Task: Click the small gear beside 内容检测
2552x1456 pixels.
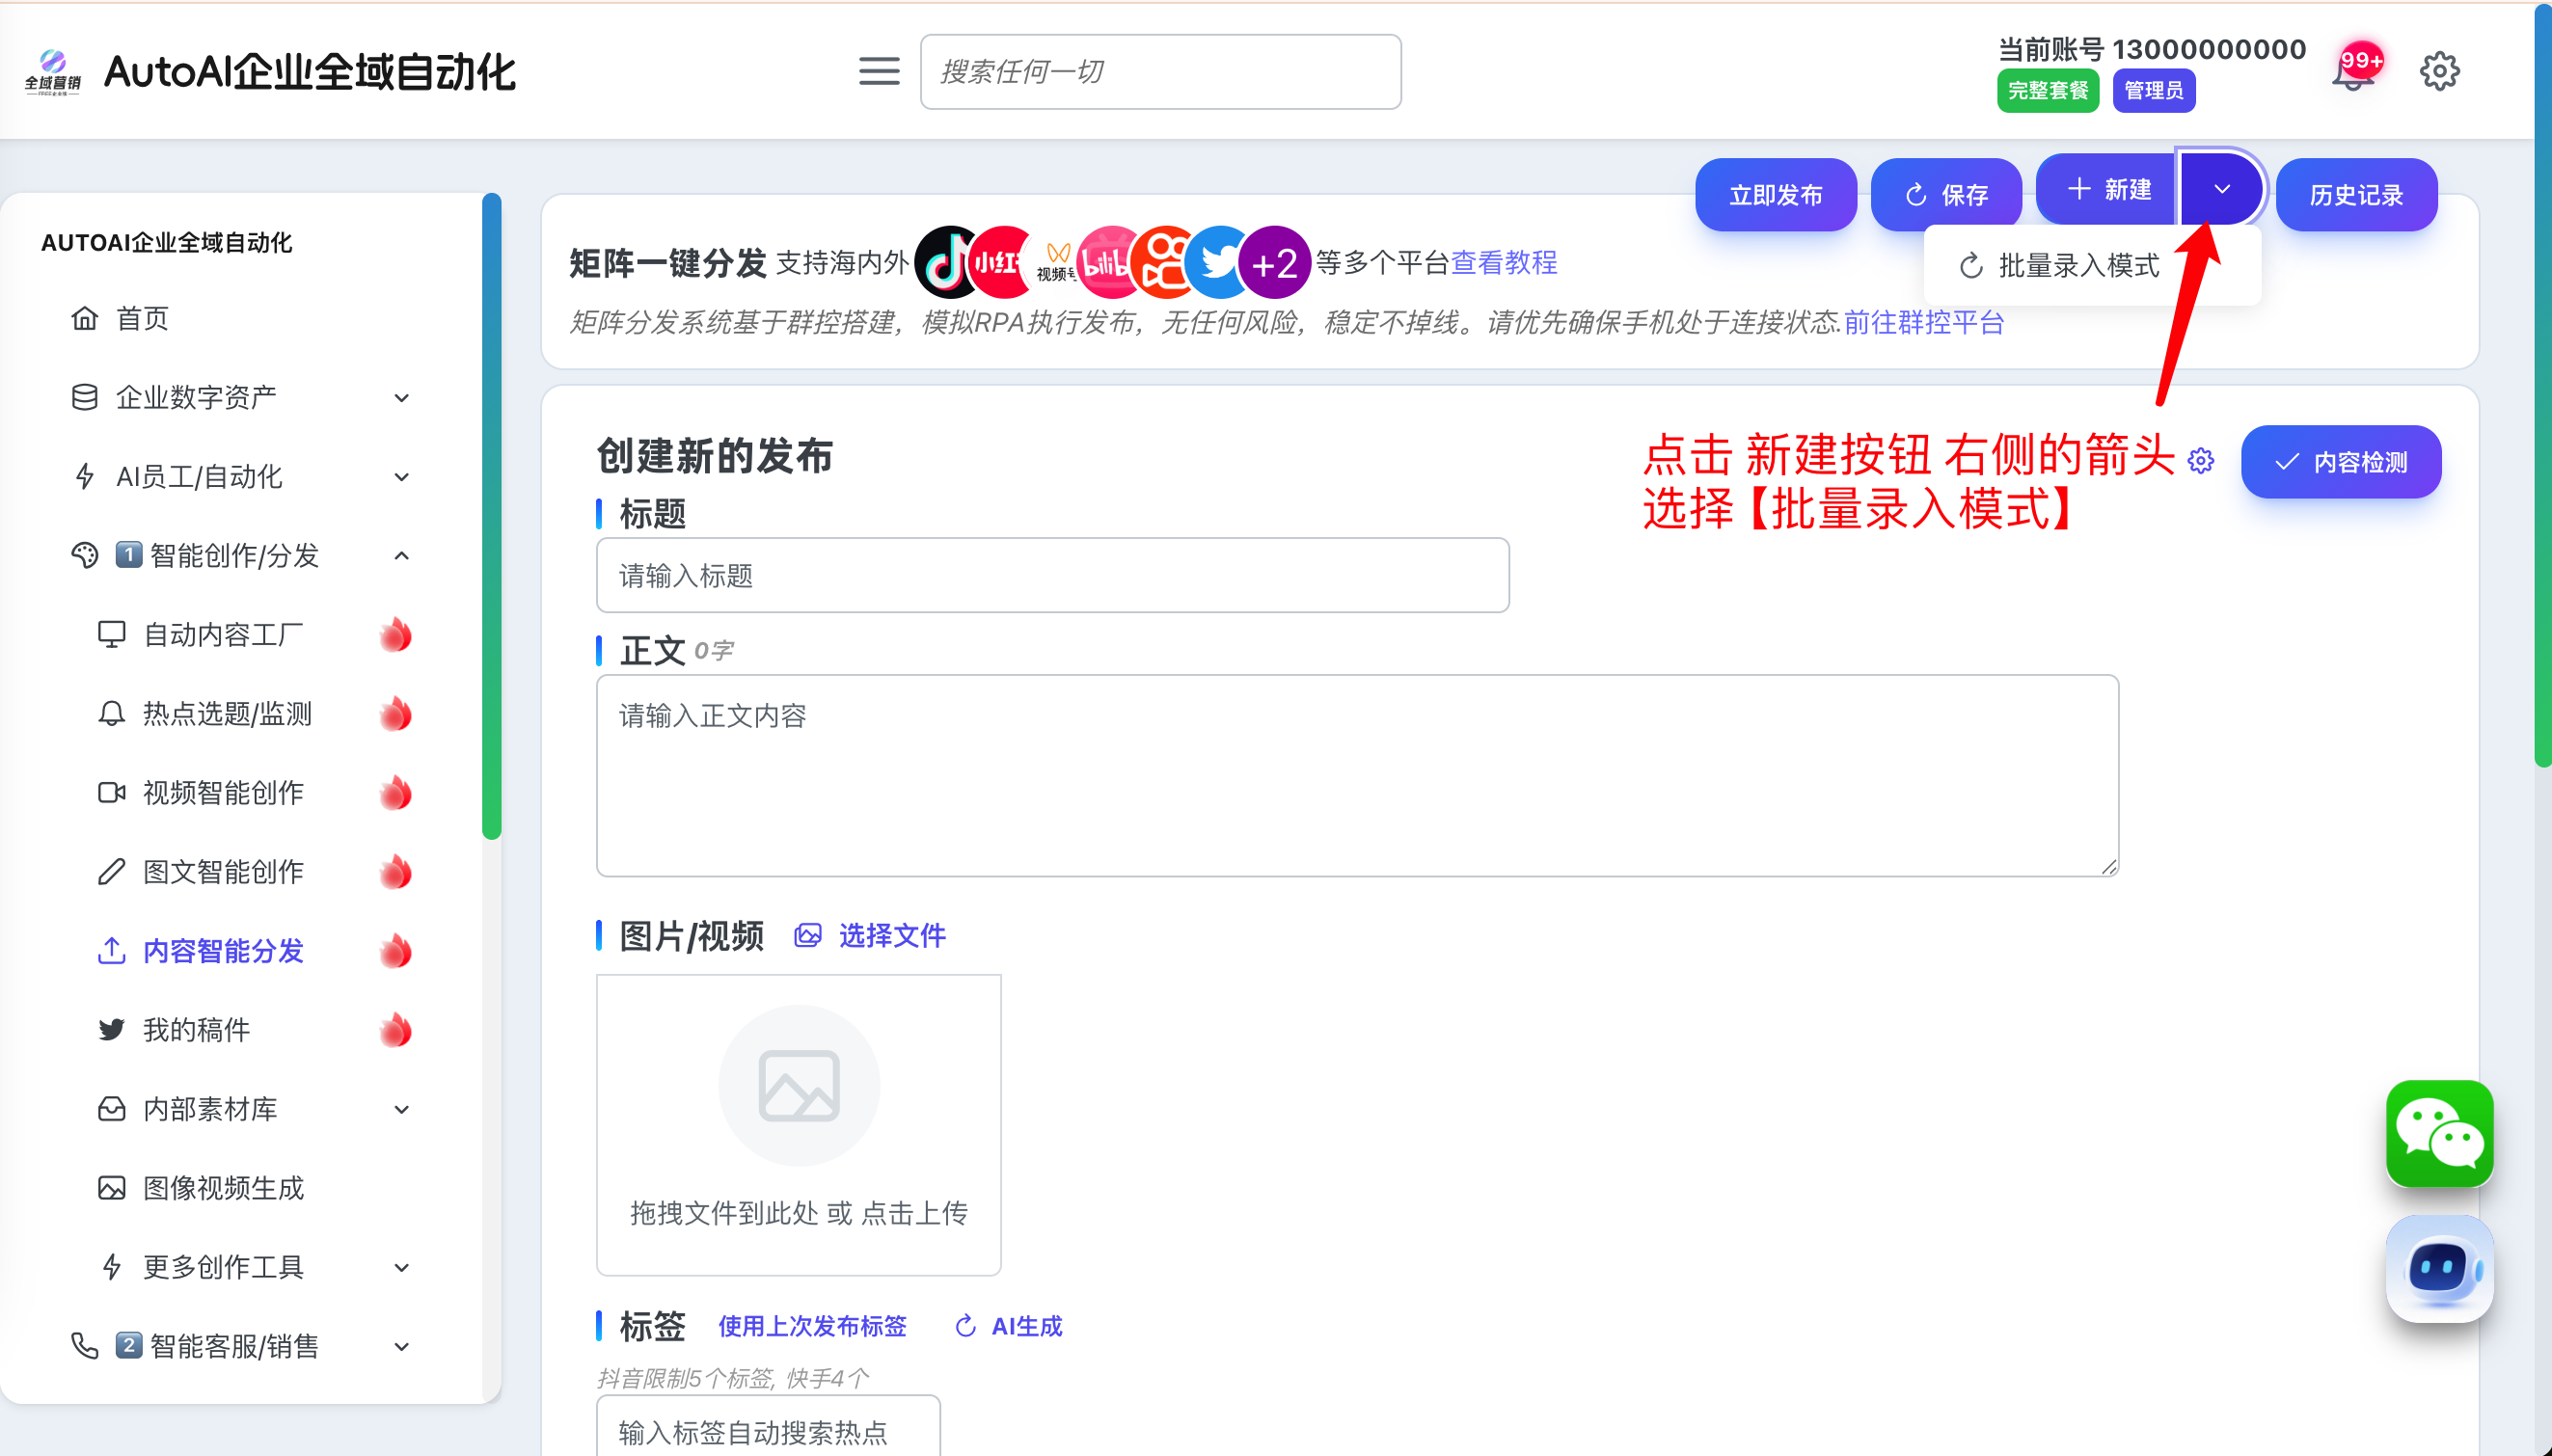Action: (2201, 461)
